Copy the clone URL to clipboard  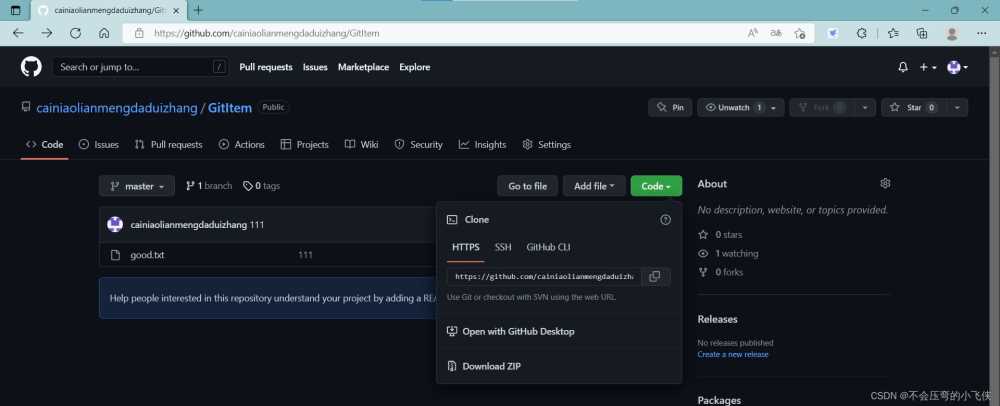pyautogui.click(x=655, y=277)
